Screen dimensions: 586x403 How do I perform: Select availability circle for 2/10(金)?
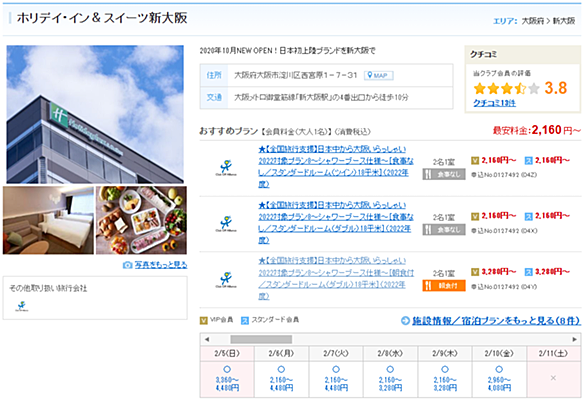click(x=499, y=369)
